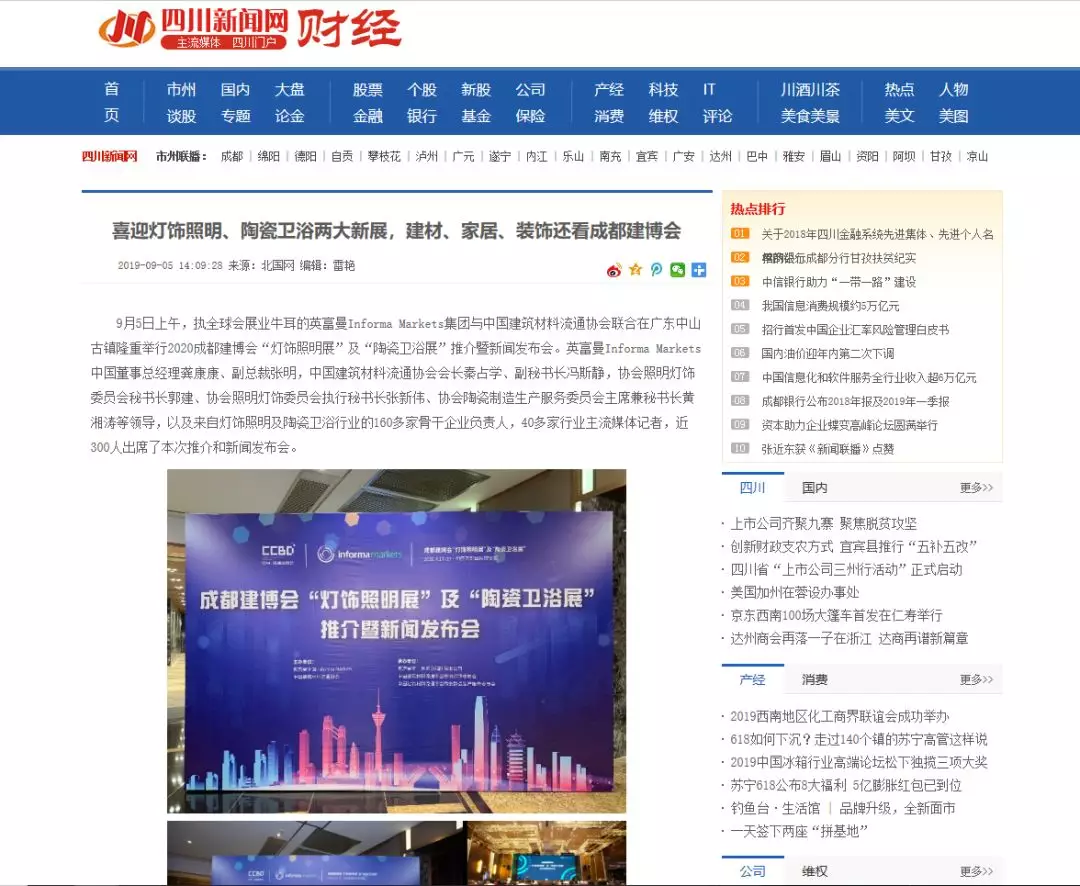
Task: Switch to the 产经 sidebar tab
Action: pos(753,679)
